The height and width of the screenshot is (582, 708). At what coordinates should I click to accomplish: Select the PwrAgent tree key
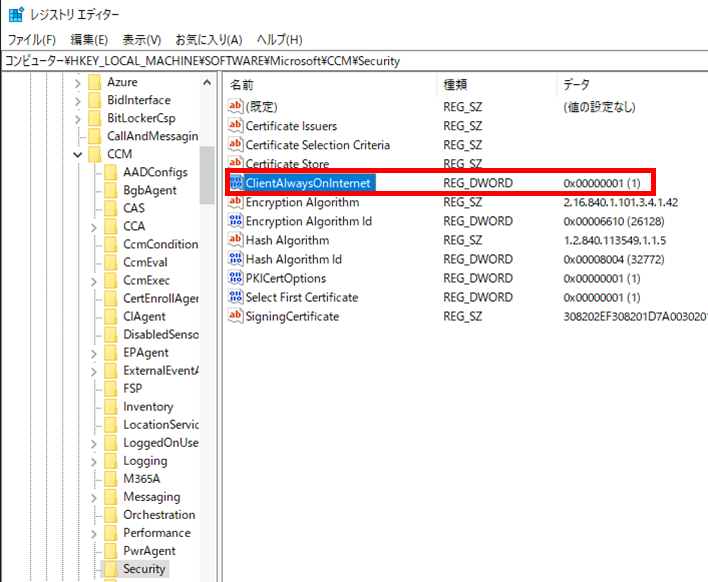pyautogui.click(x=149, y=551)
